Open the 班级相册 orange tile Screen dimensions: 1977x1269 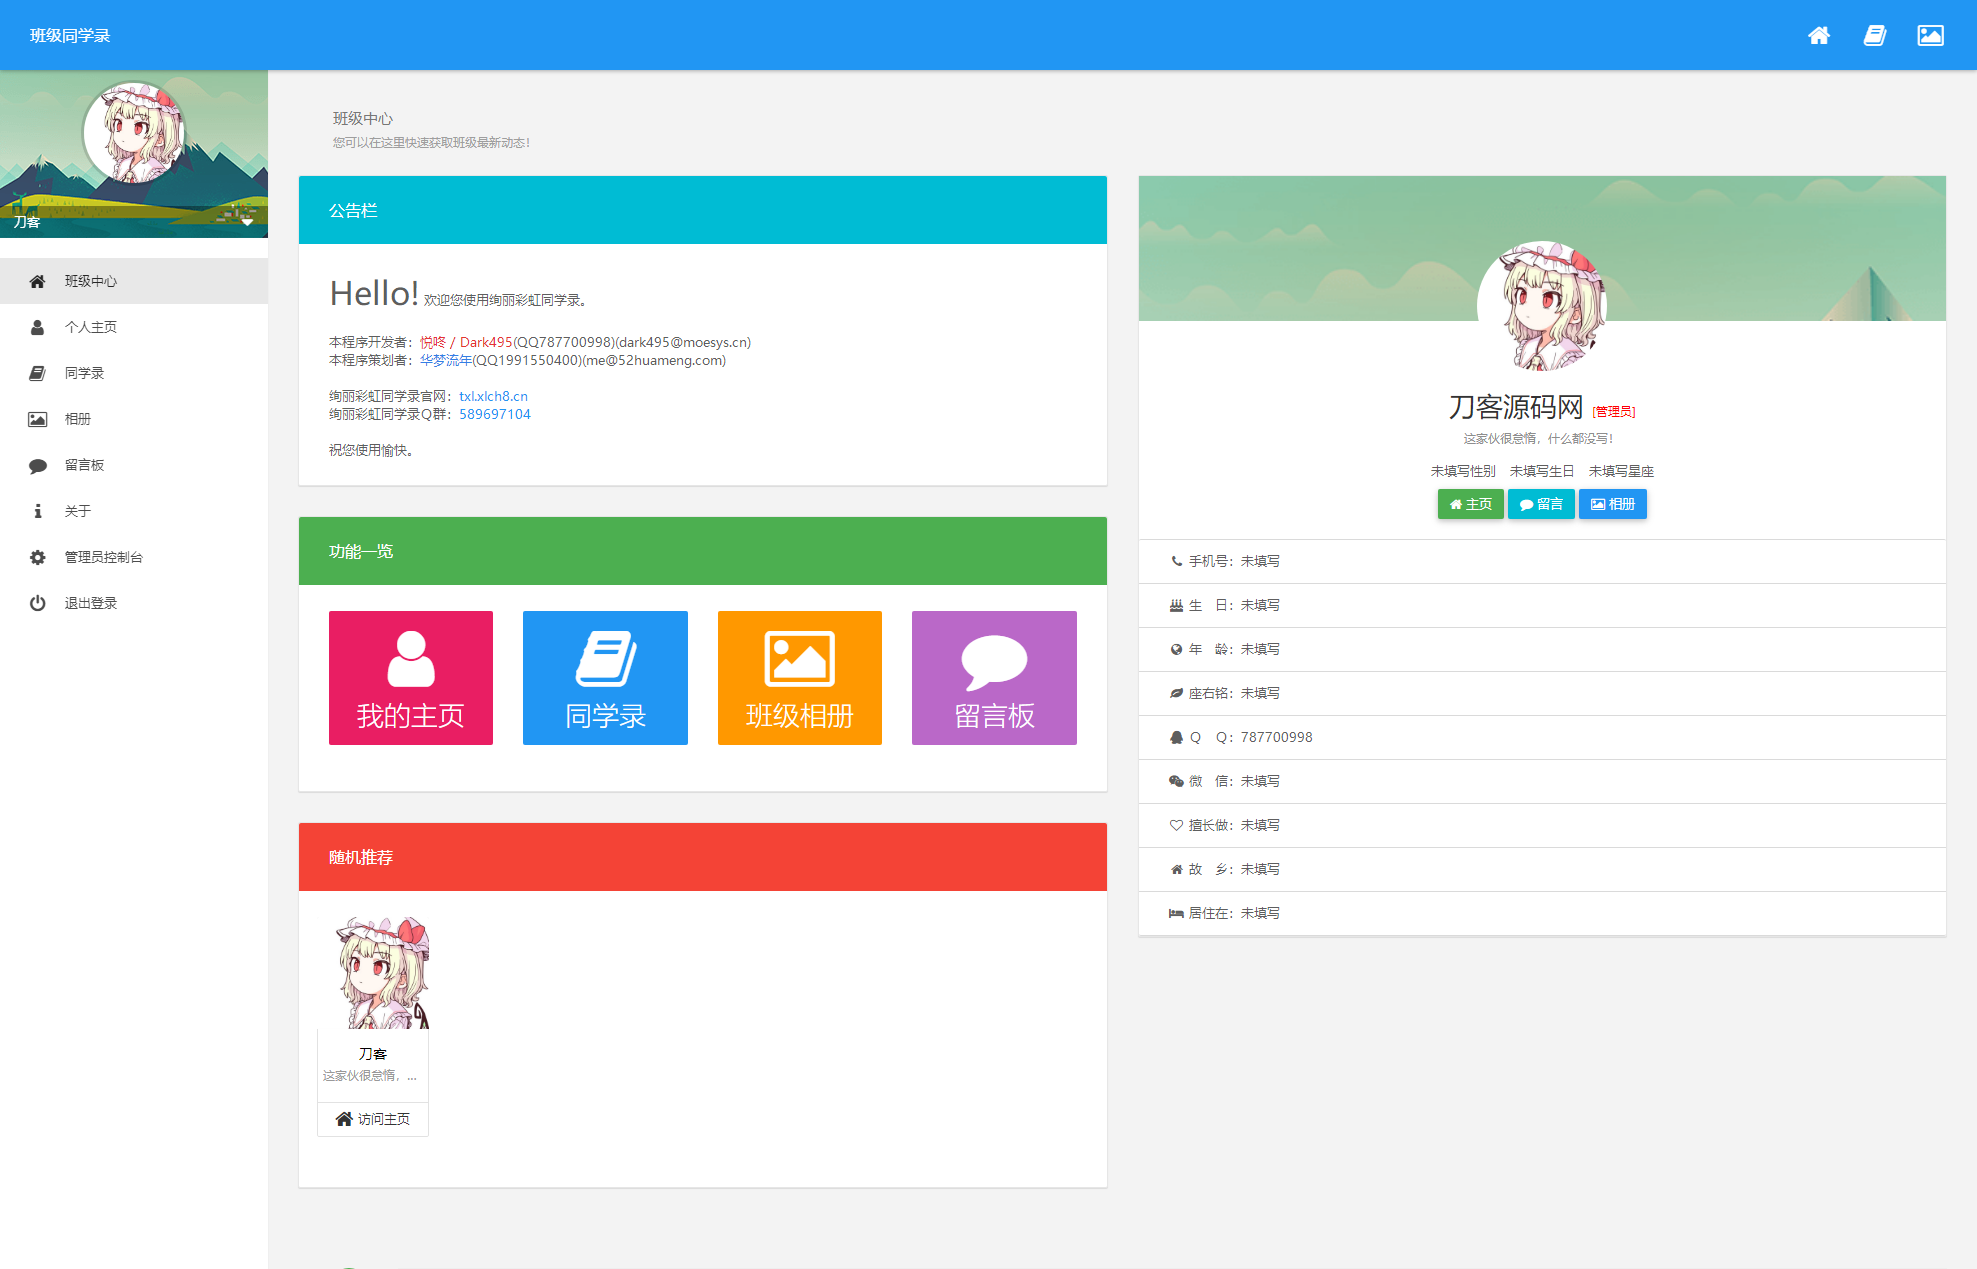point(799,678)
